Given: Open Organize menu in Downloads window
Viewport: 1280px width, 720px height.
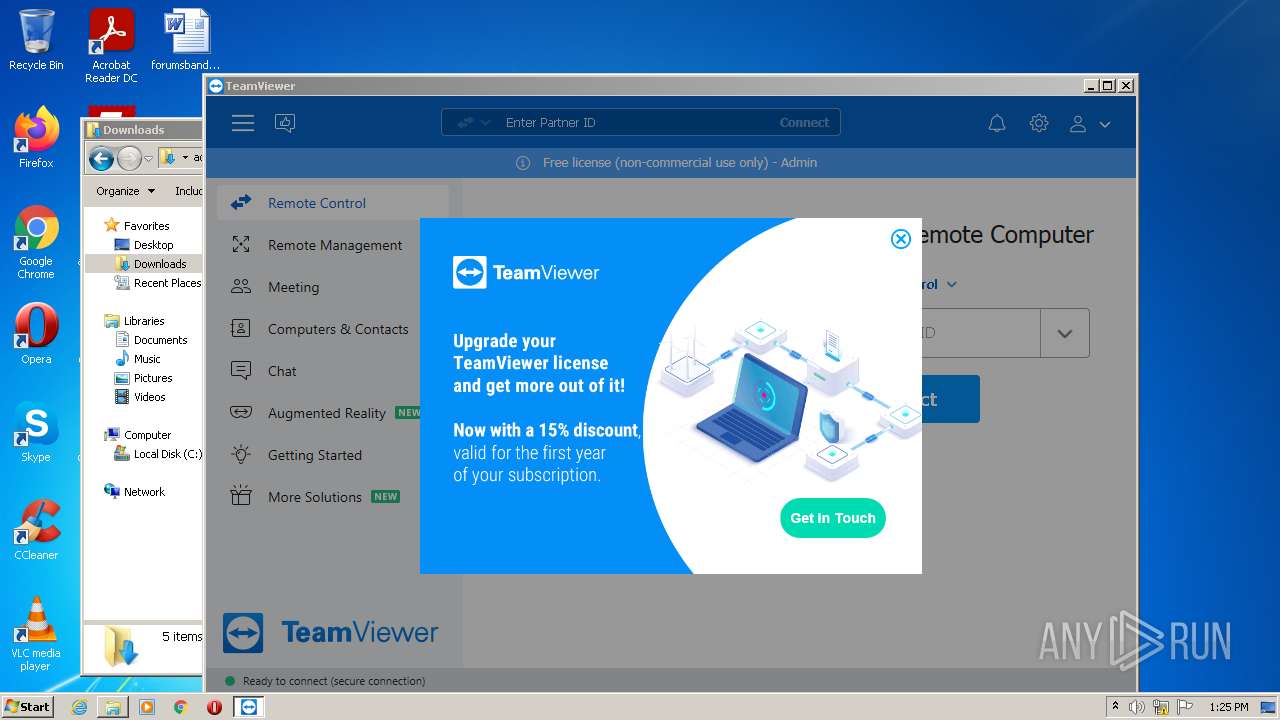Looking at the screenshot, I should pyautogui.click(x=125, y=191).
